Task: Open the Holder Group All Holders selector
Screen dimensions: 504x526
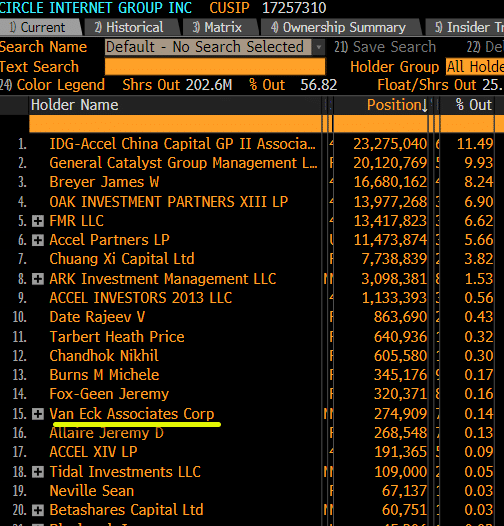Action: click(x=474, y=66)
